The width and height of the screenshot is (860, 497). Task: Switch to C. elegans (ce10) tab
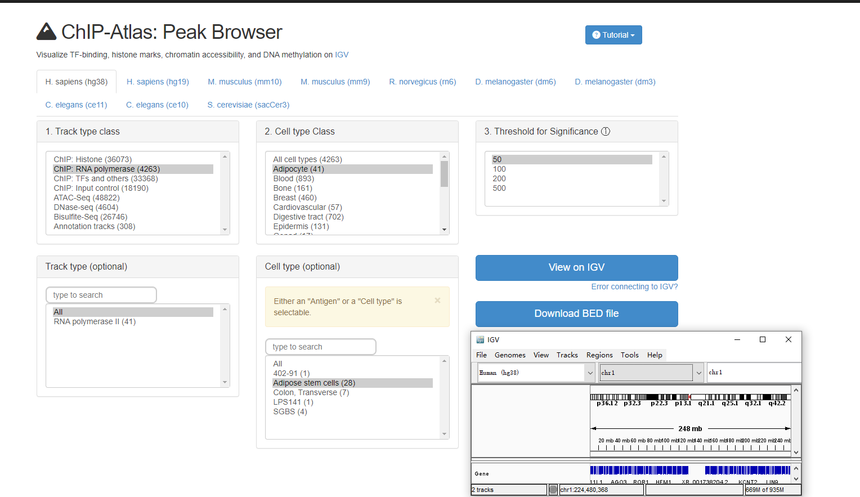[x=157, y=105]
